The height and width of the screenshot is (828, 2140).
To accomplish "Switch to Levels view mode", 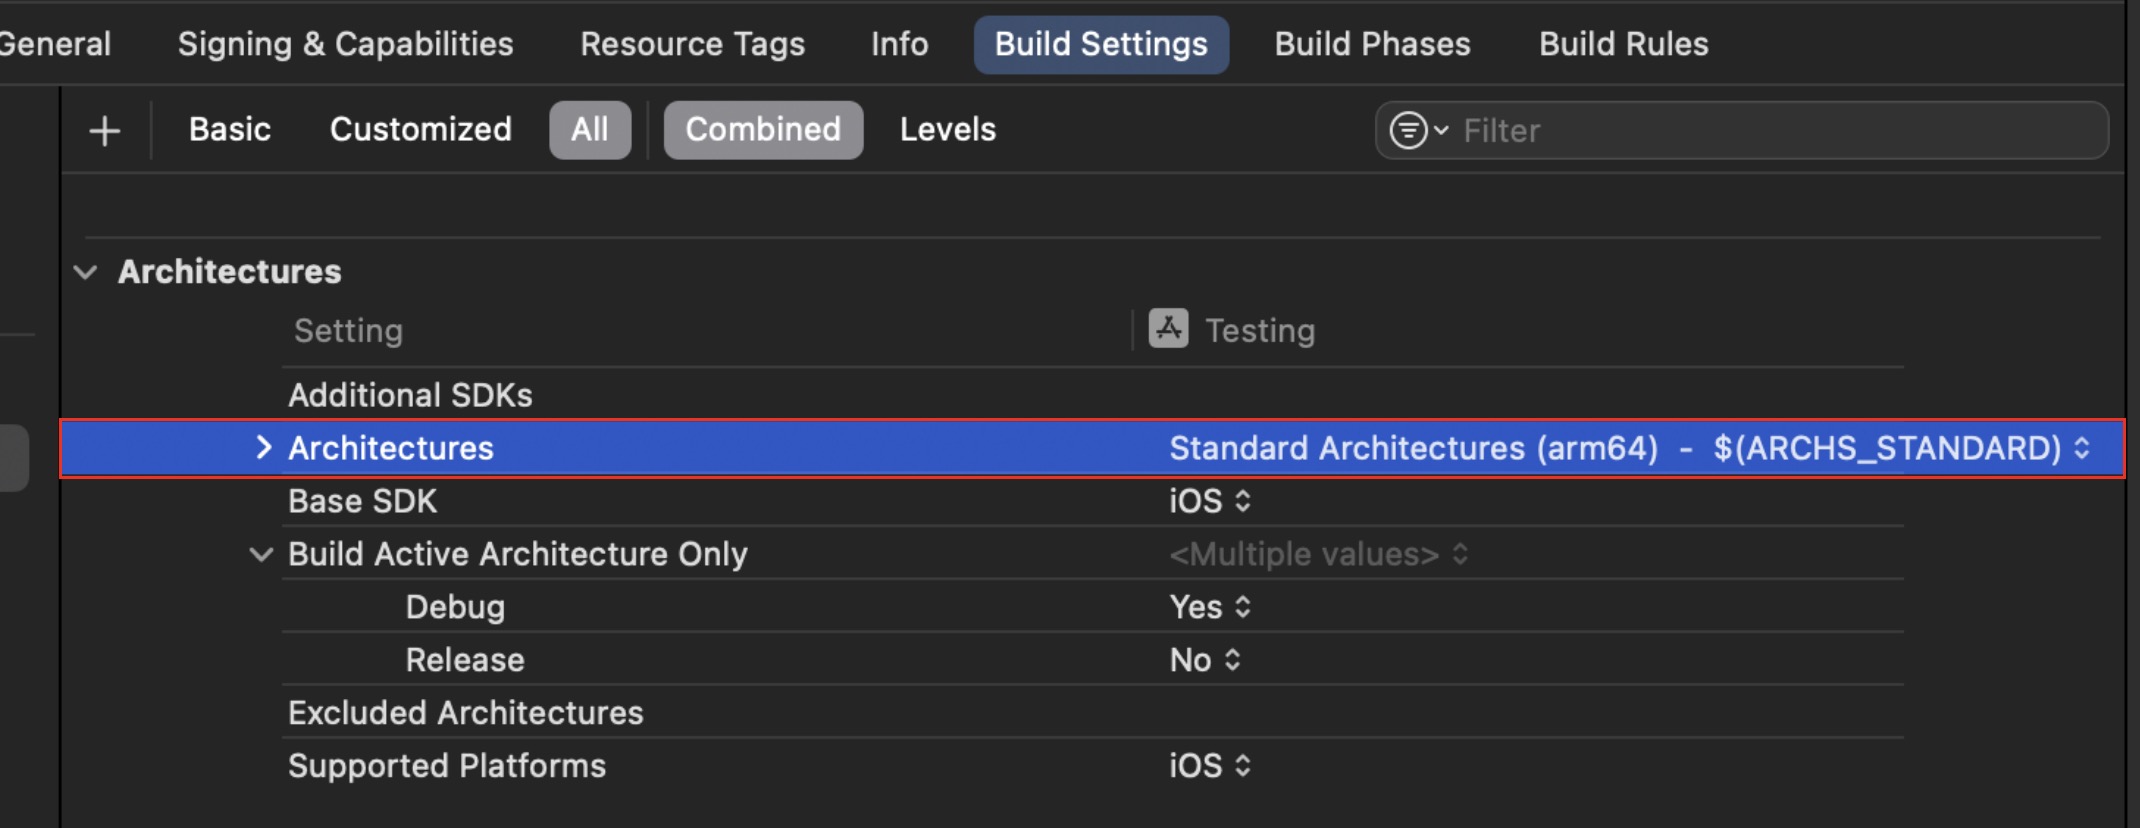I will [x=946, y=129].
